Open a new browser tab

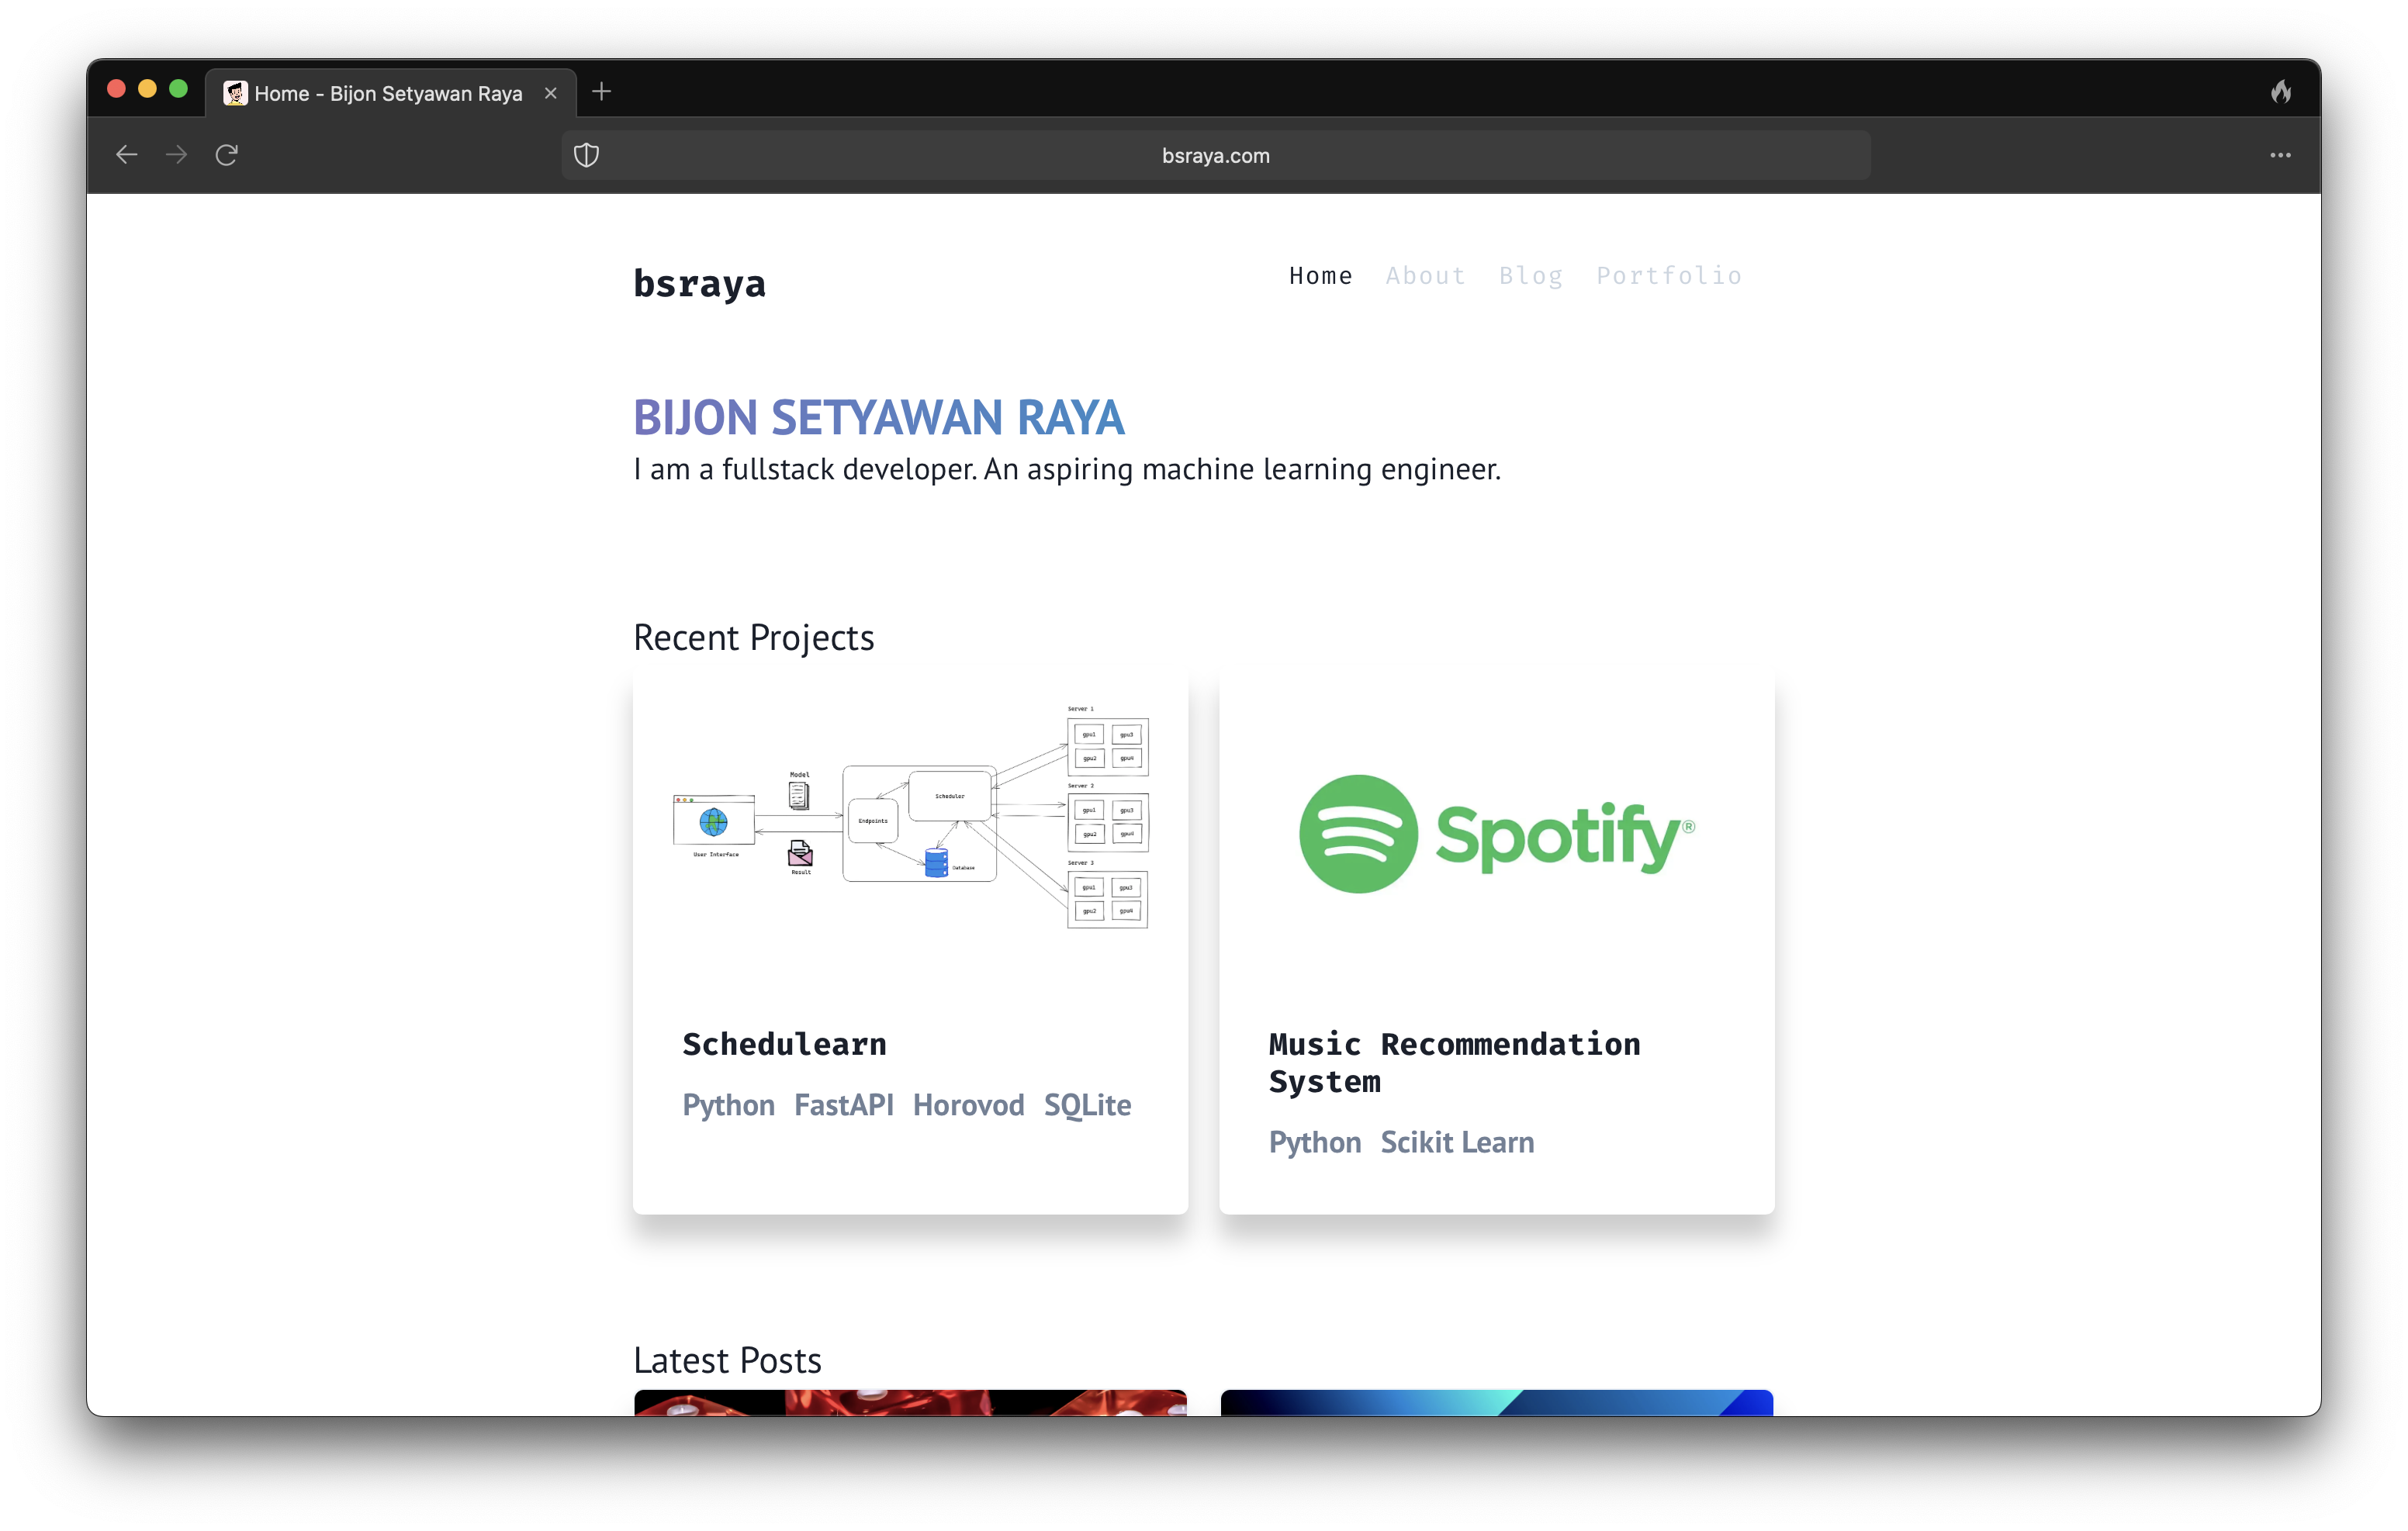601,92
